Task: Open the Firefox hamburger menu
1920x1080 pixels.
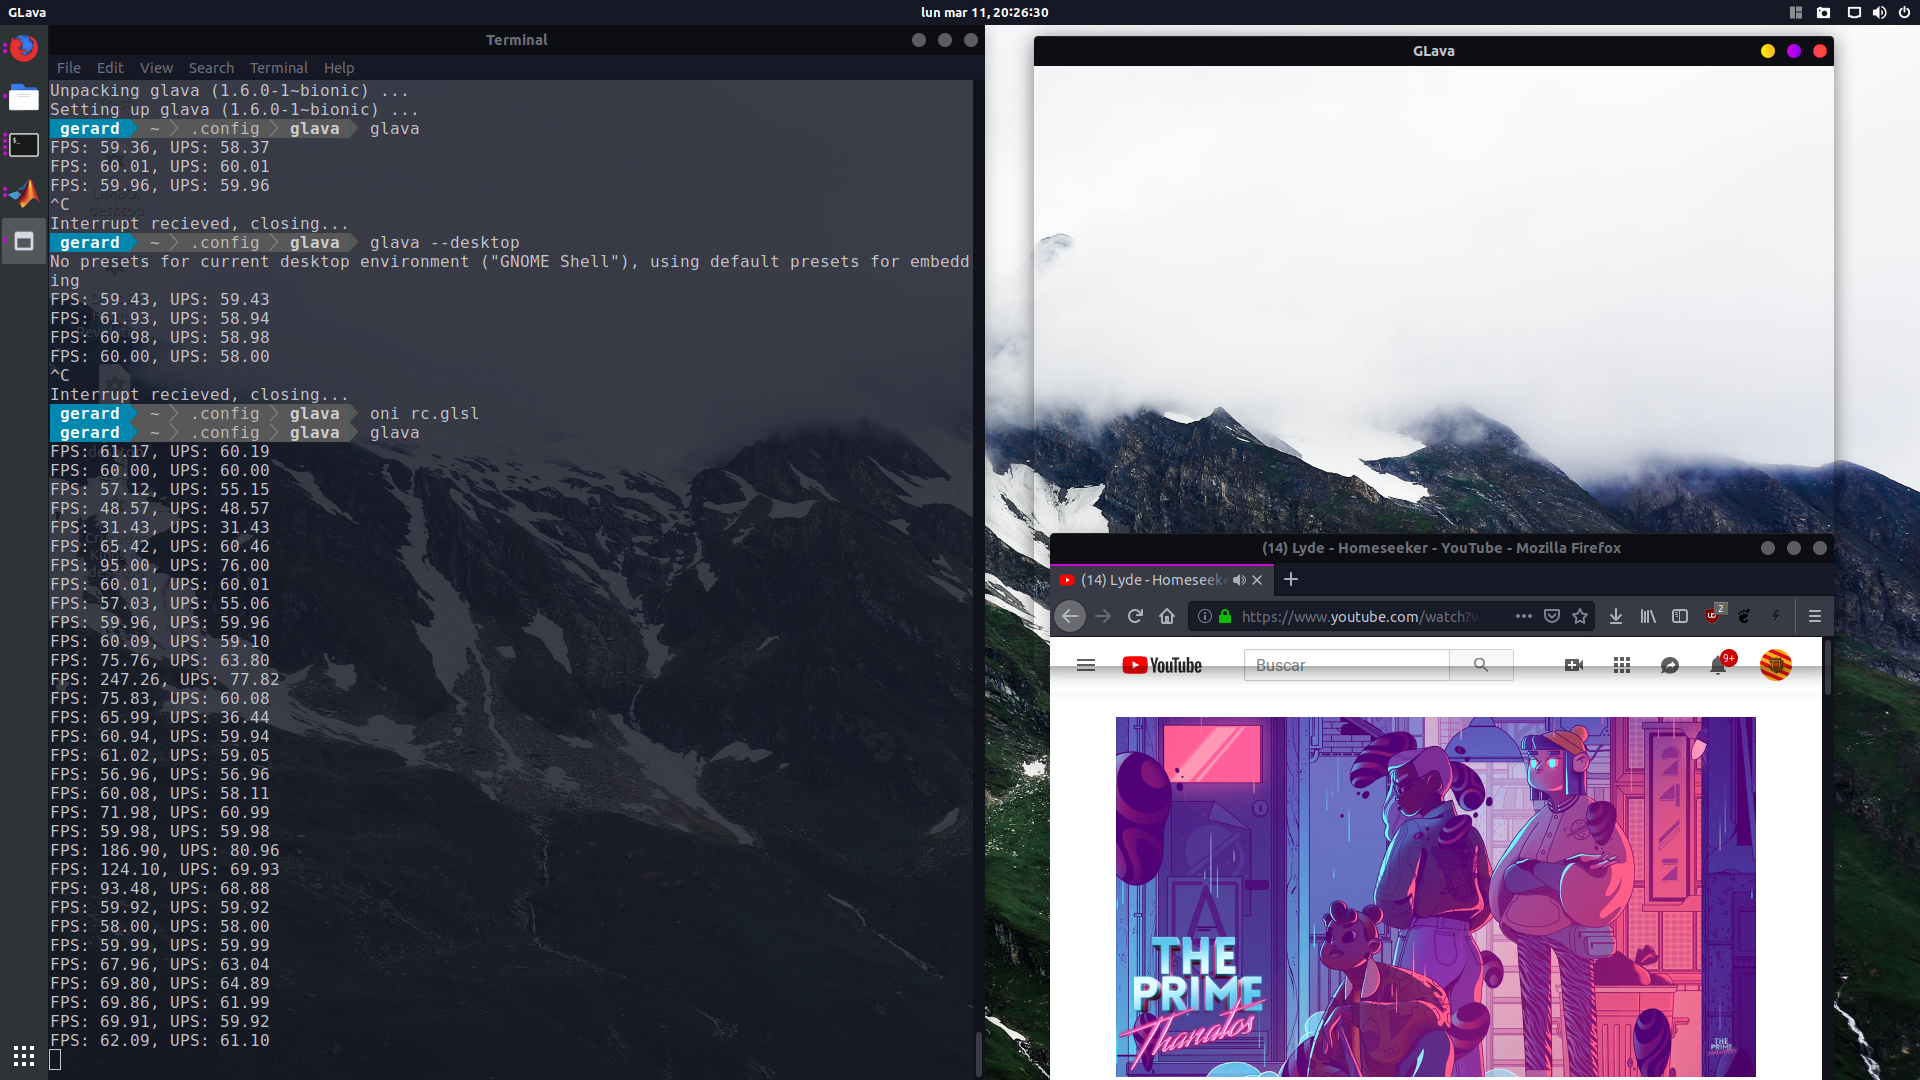Action: tap(1814, 616)
